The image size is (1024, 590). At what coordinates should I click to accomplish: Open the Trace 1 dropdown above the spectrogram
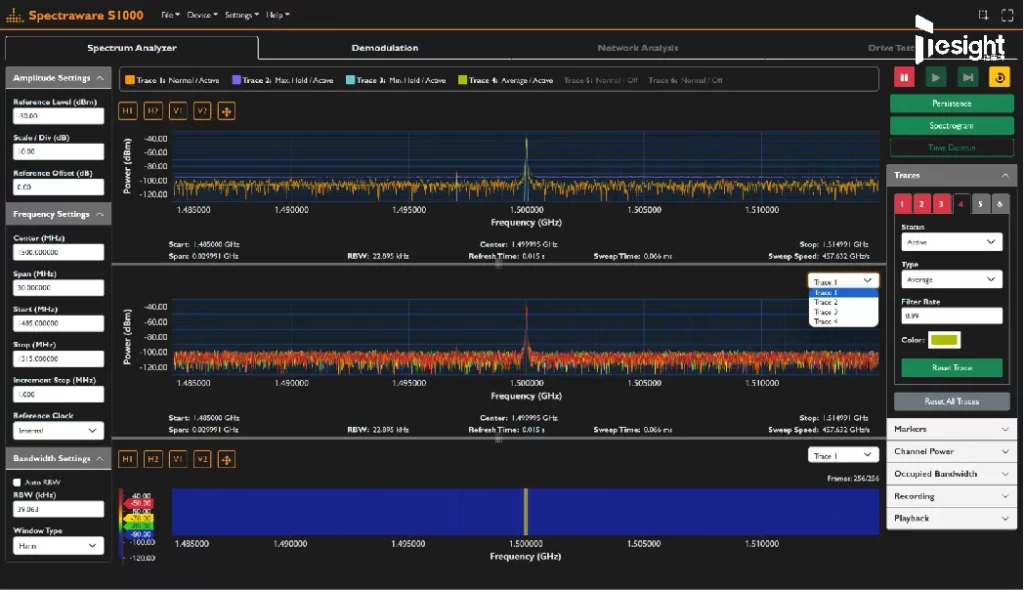(843, 455)
